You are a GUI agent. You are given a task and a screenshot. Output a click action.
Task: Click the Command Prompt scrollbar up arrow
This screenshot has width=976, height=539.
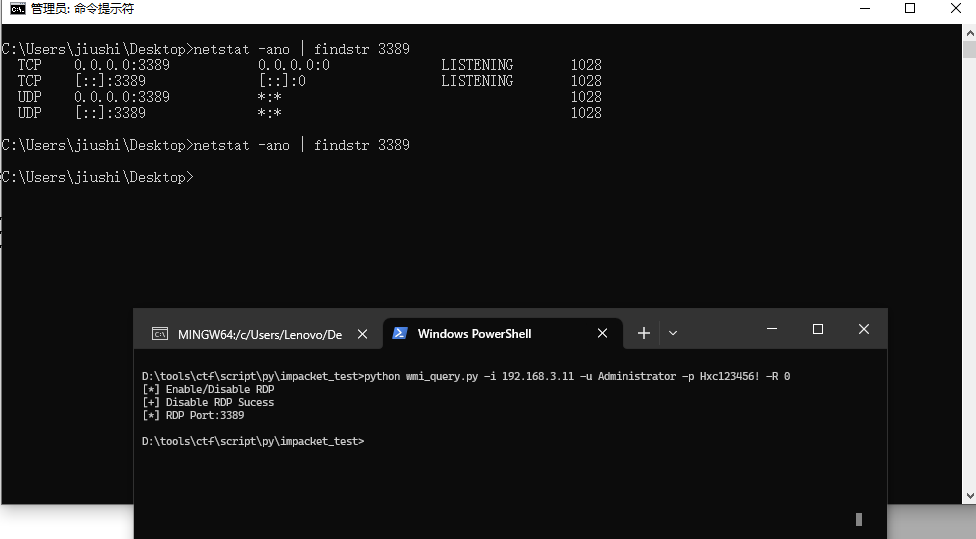(970, 32)
